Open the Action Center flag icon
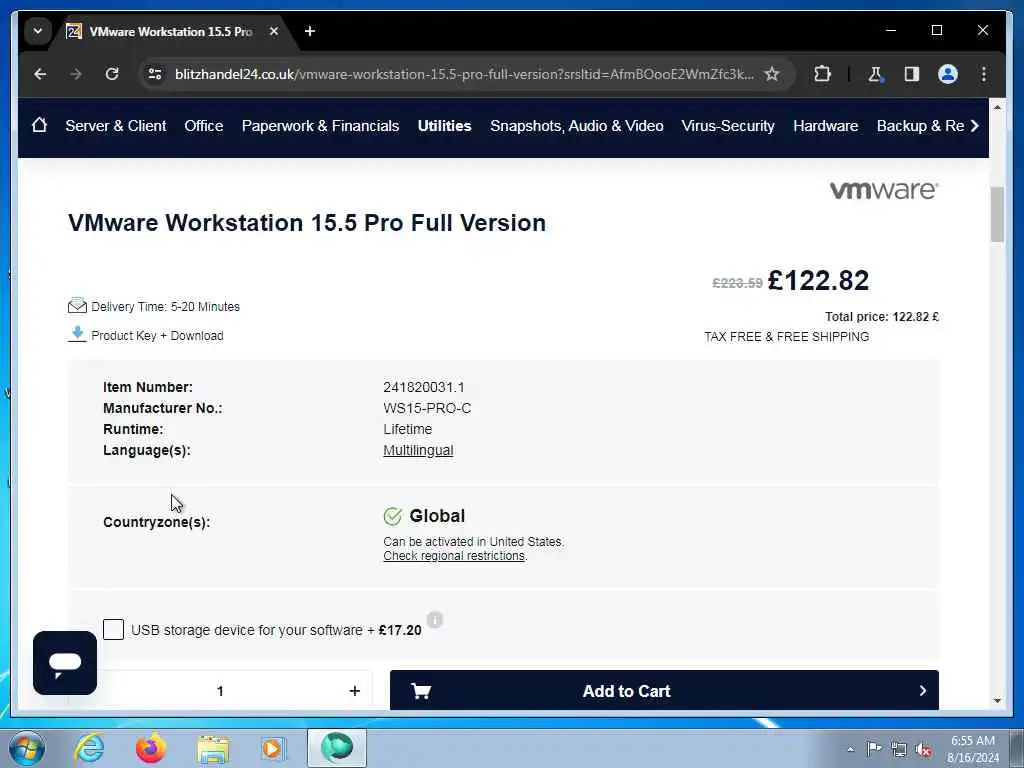The height and width of the screenshot is (768, 1024). [874, 748]
